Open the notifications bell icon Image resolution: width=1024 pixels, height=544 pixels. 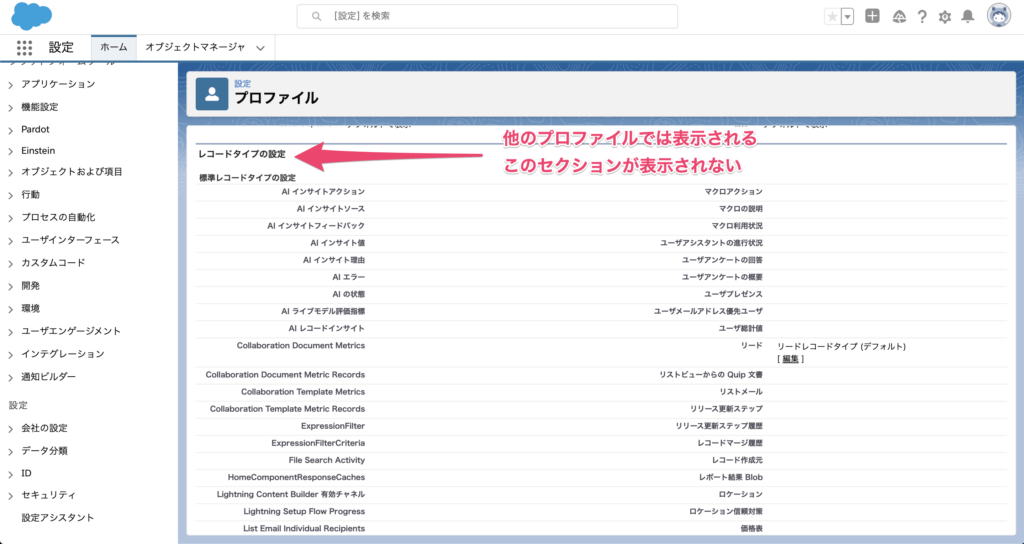click(x=968, y=17)
